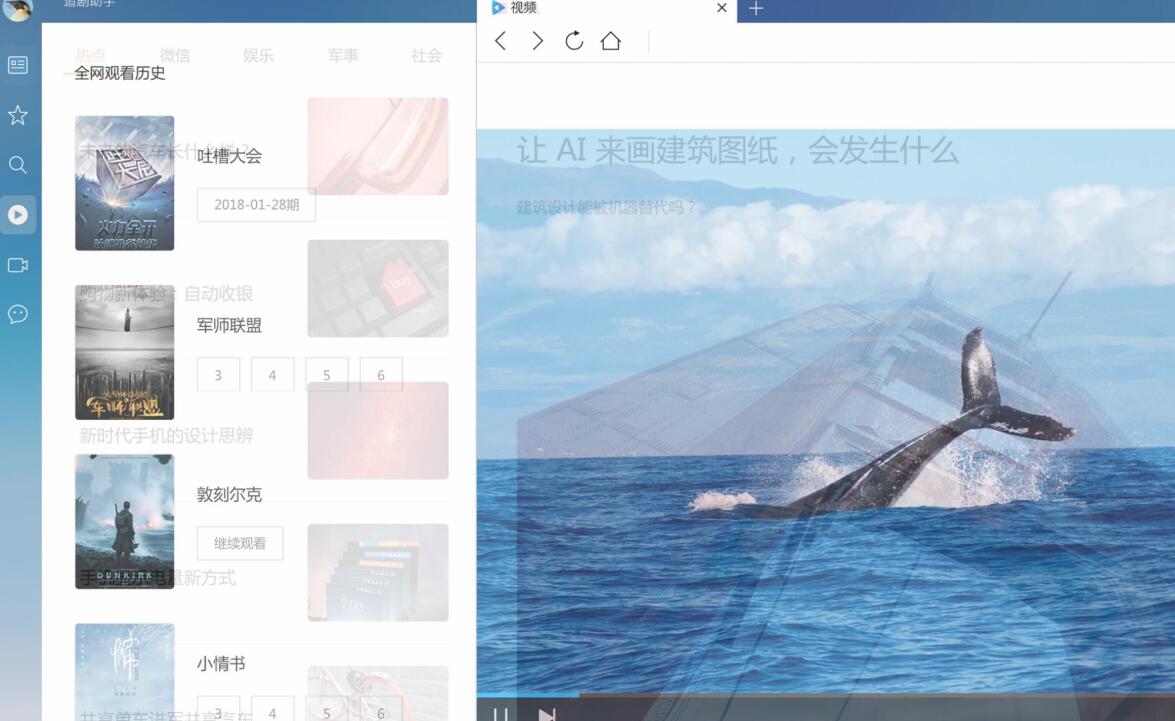Viewport: 1175px width, 721px height.
Task: Select episode 4 of 小情书
Action: click(272, 710)
